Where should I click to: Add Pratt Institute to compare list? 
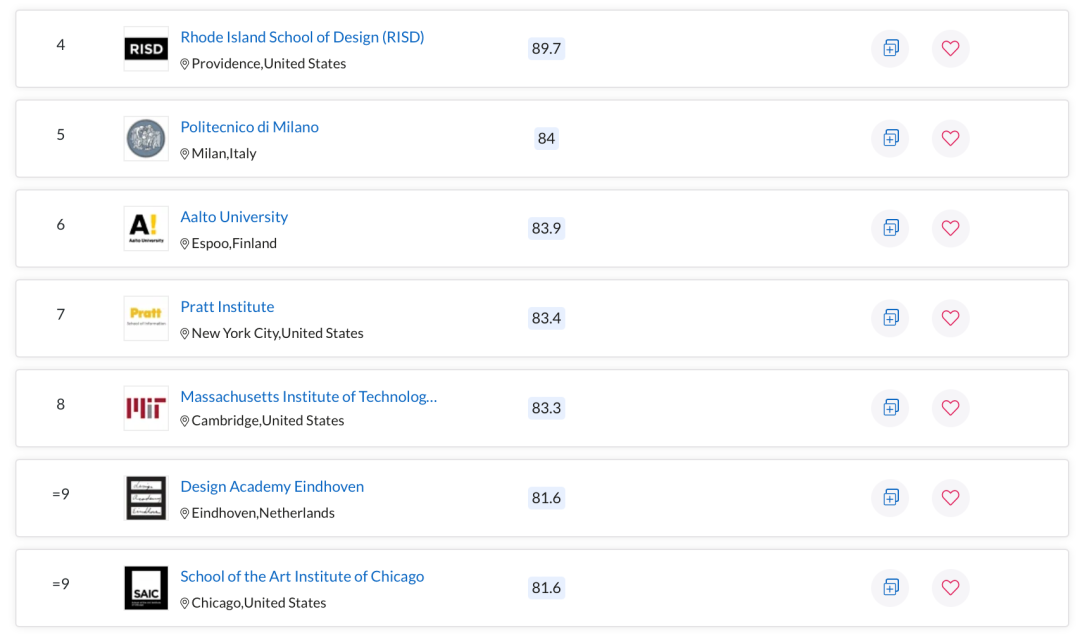coord(891,318)
